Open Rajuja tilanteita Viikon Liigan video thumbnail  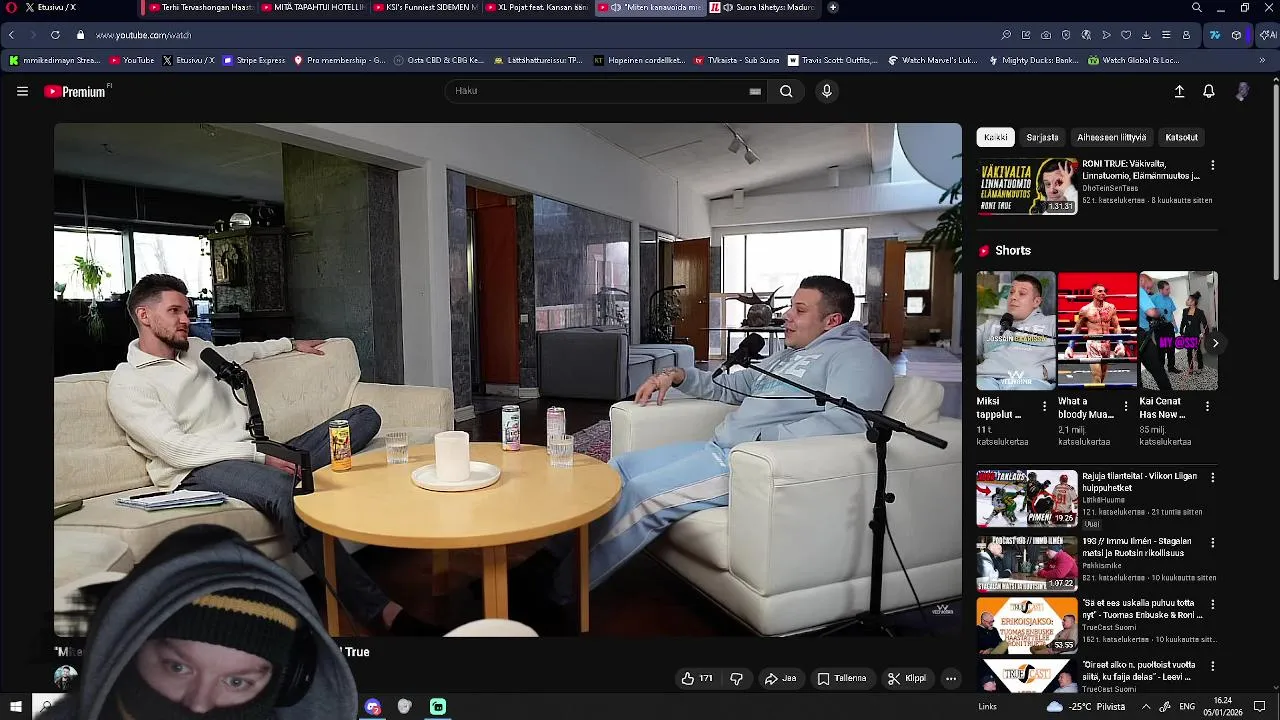(x=1027, y=498)
